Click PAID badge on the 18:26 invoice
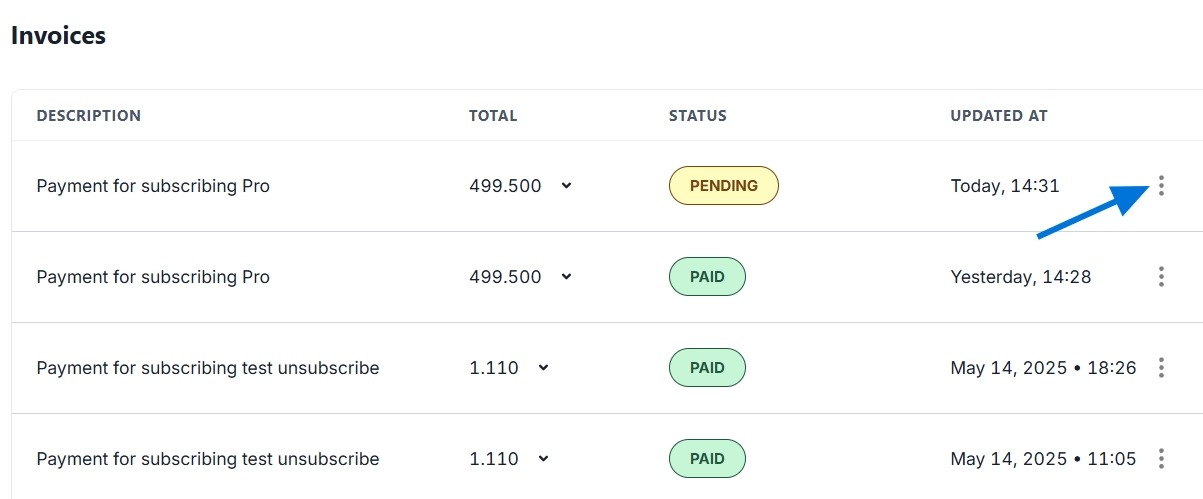Image resolution: width=1203 pixels, height=499 pixels. [x=707, y=368]
